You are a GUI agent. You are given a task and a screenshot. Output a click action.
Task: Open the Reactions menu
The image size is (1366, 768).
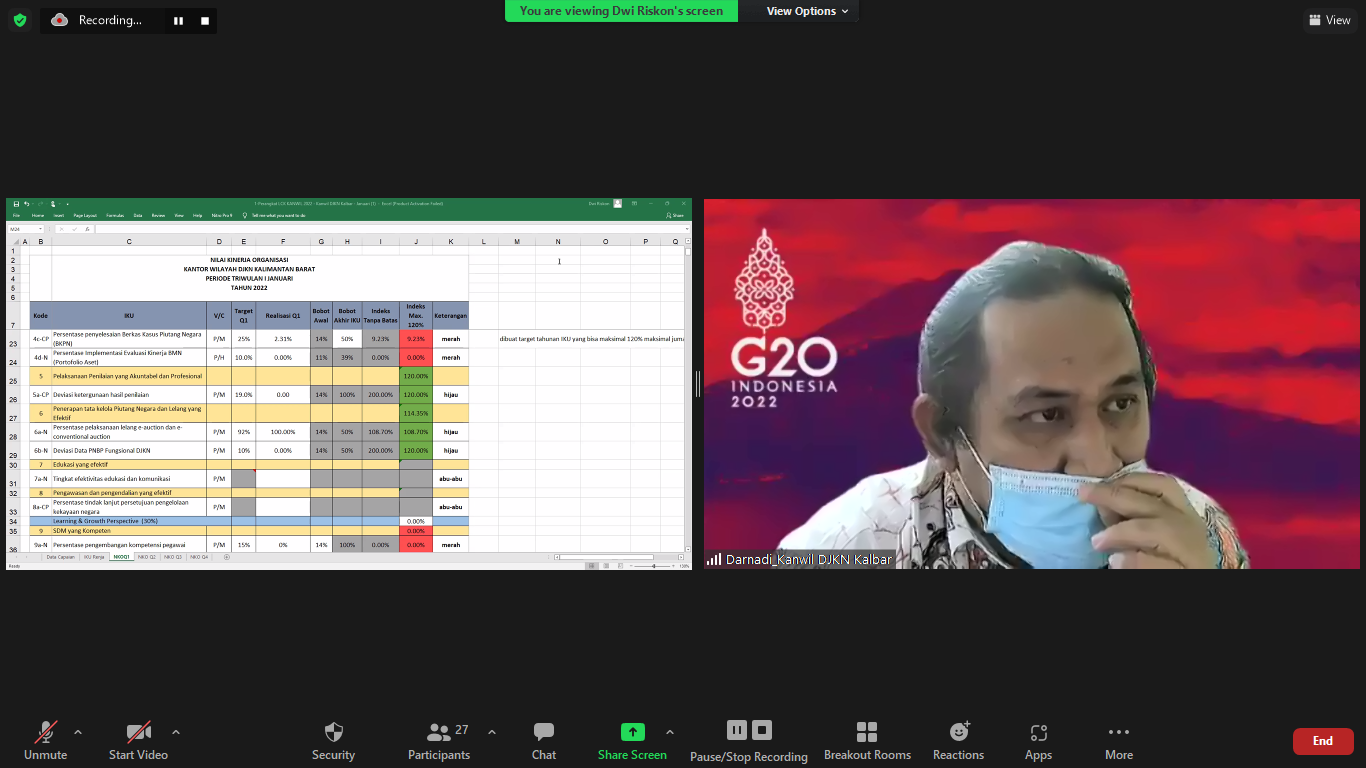click(x=959, y=732)
